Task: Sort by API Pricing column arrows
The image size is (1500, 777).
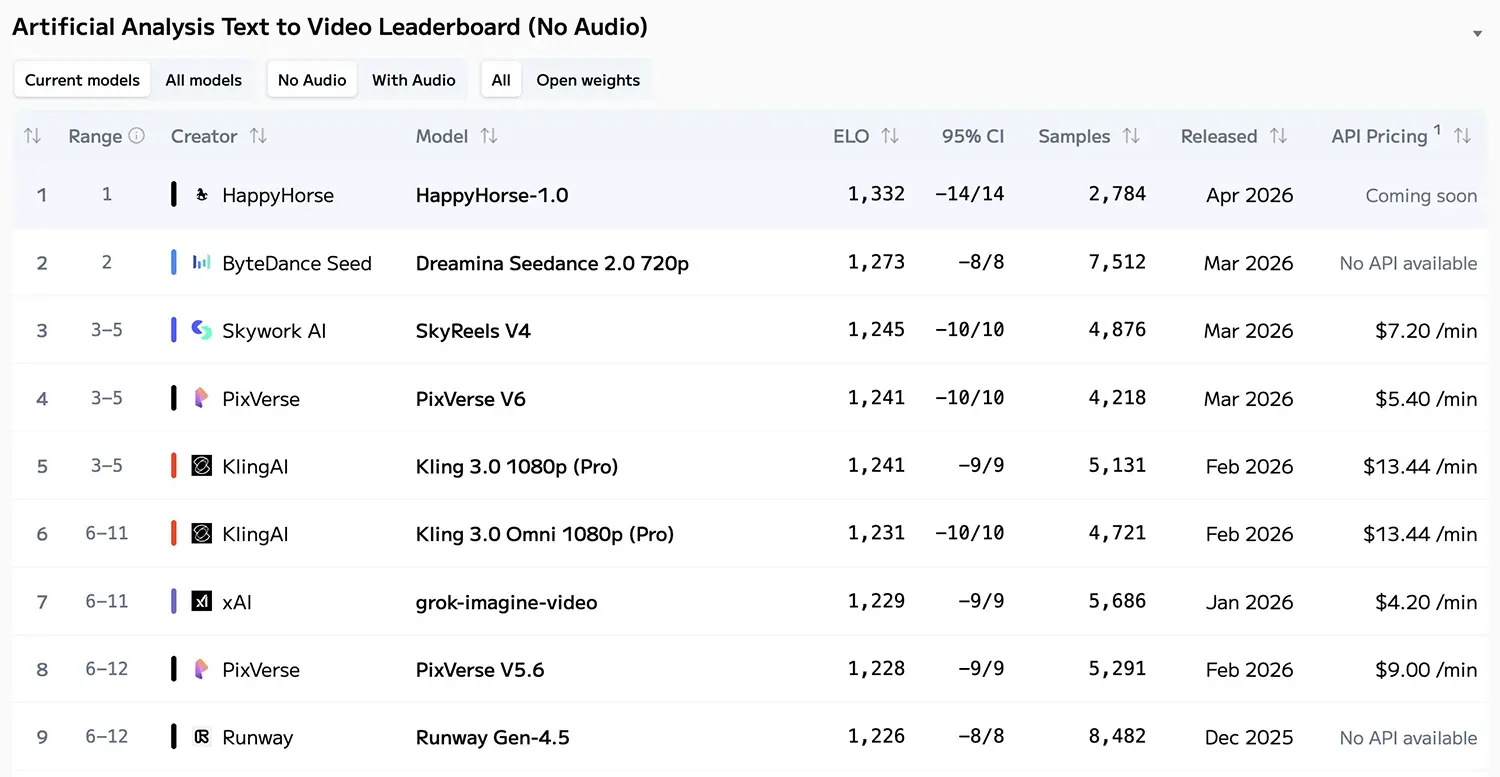Action: [x=1462, y=136]
